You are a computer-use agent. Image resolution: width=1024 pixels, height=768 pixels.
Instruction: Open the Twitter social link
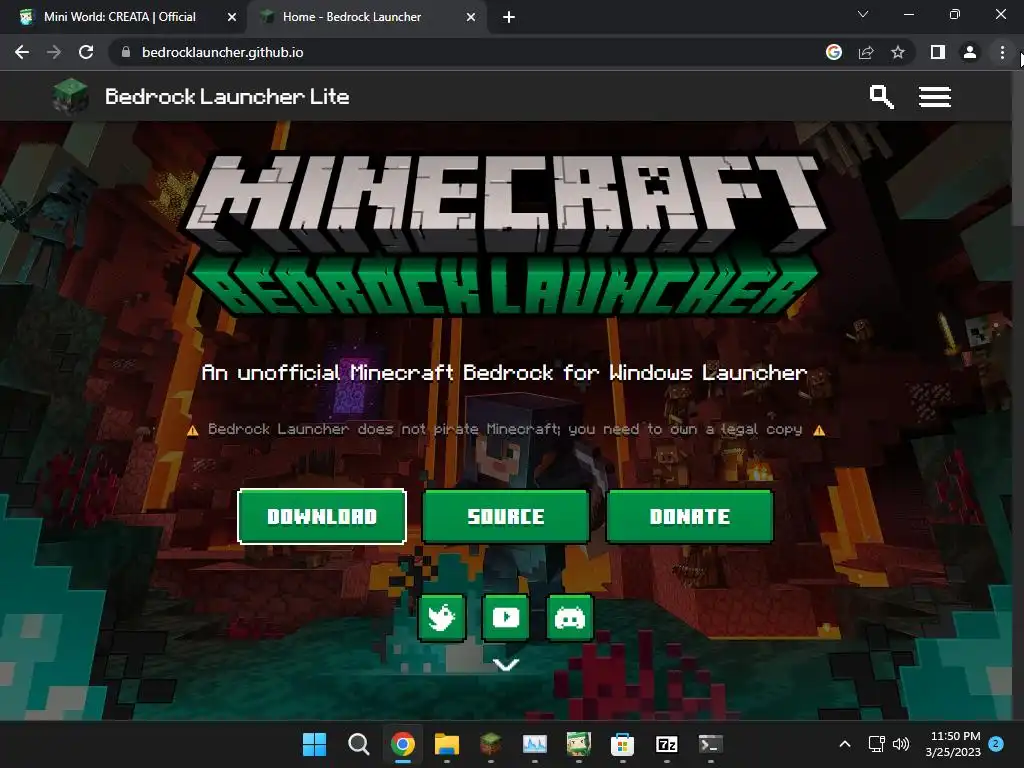point(442,617)
